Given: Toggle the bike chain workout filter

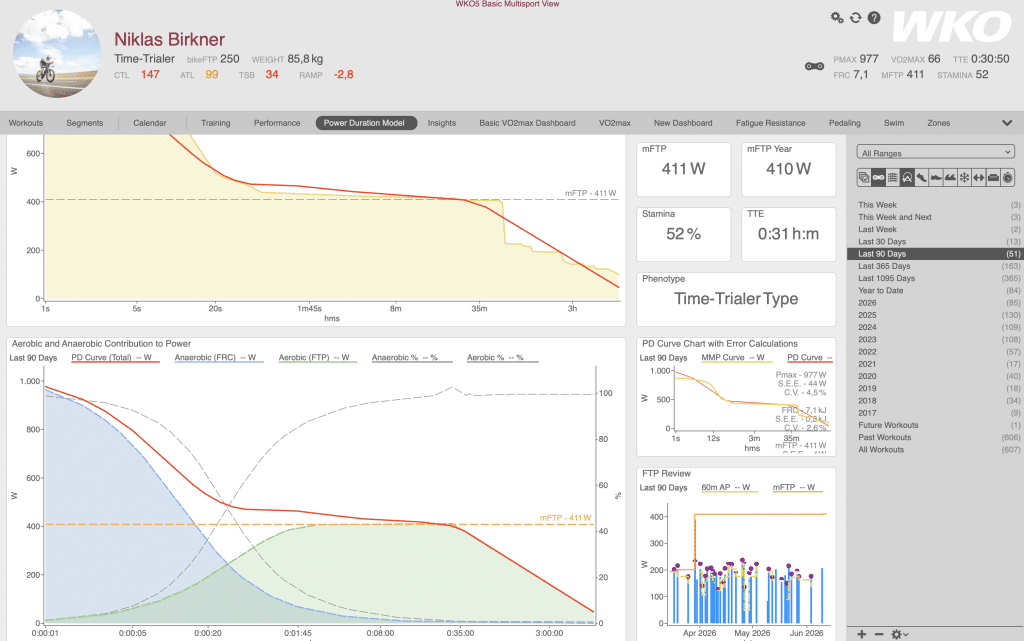Looking at the screenshot, I should (x=878, y=177).
